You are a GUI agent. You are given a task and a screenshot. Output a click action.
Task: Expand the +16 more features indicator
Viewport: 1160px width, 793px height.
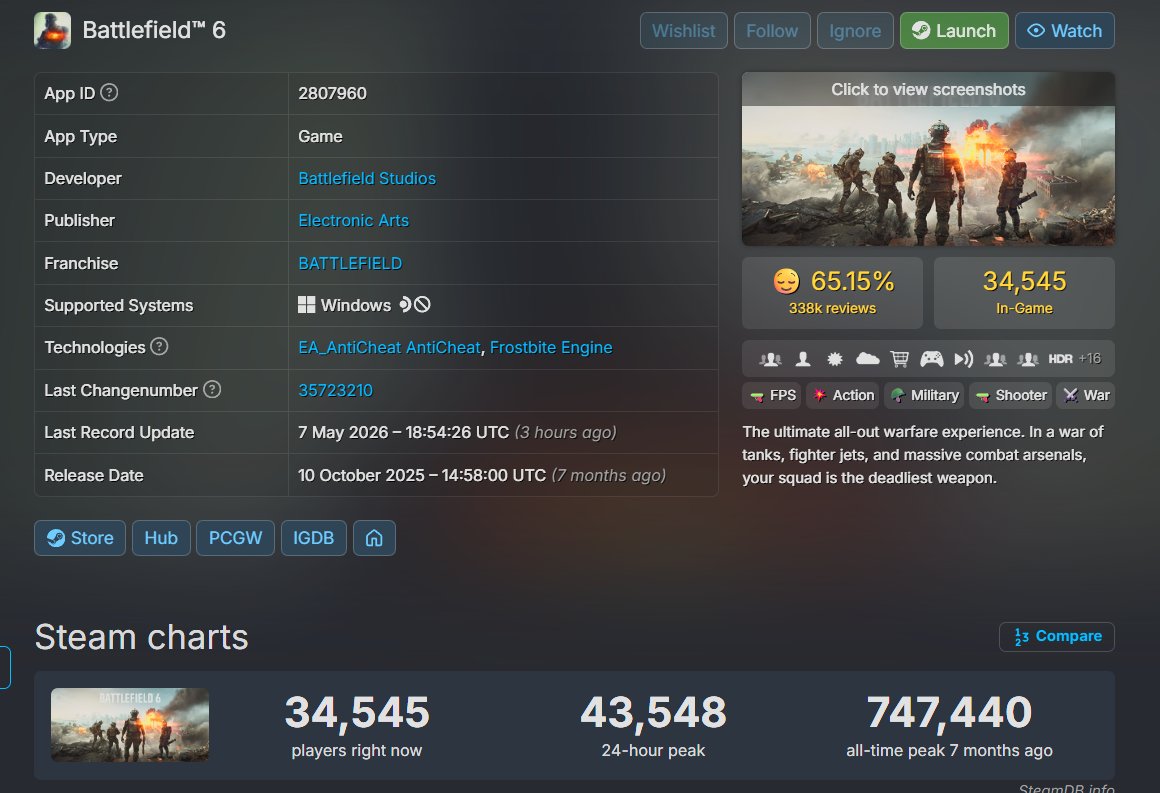pyautogui.click(x=1090, y=359)
